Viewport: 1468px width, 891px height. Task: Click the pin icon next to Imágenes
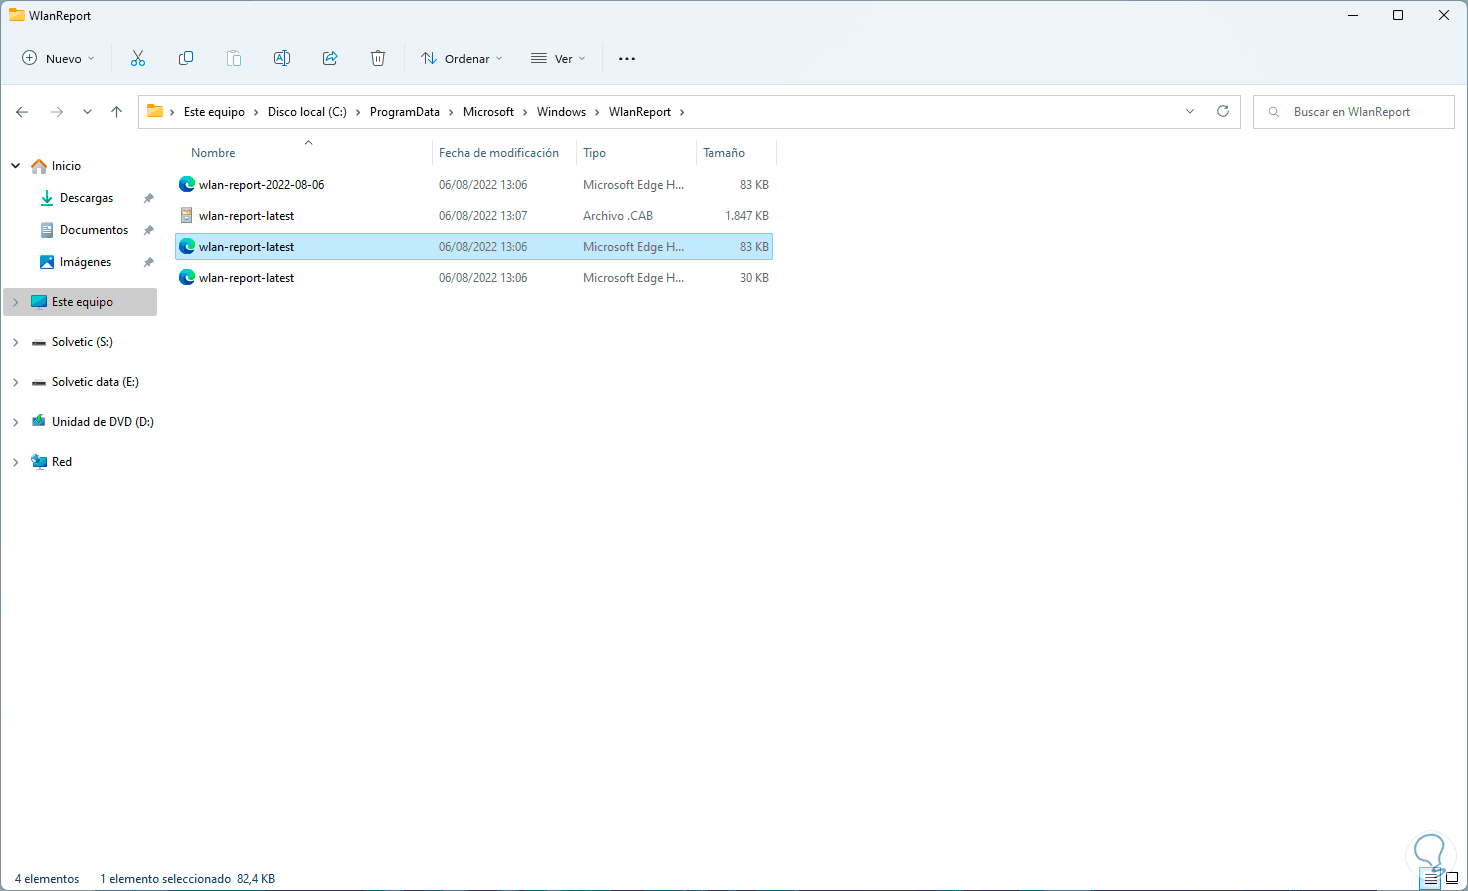tap(149, 262)
